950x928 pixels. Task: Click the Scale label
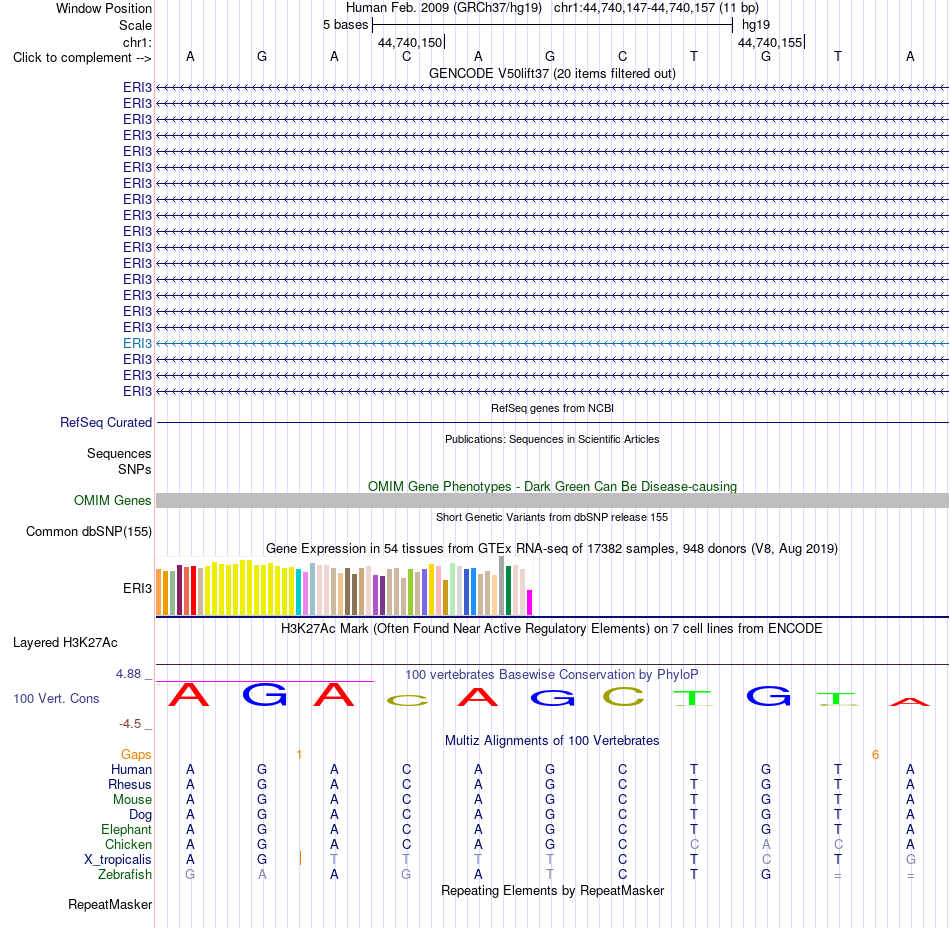pyautogui.click(x=135, y=25)
